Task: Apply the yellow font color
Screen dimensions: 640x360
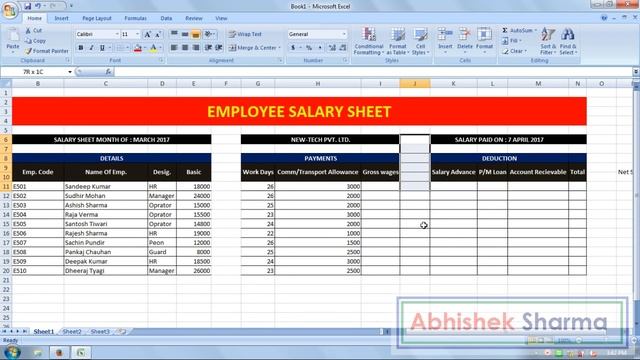Action: [x=153, y=48]
